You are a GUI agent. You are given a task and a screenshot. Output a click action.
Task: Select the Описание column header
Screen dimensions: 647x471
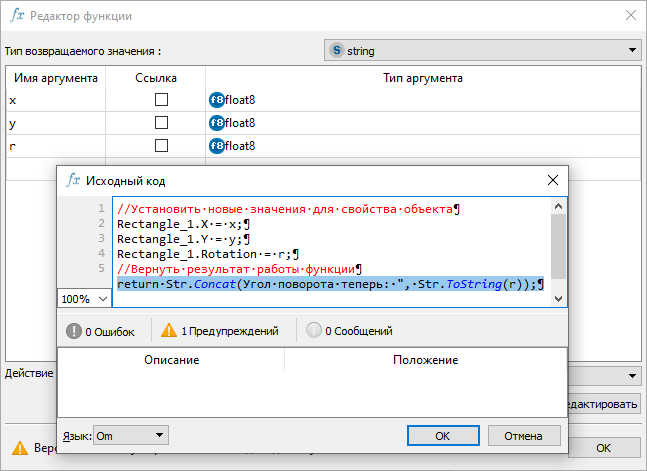[172, 360]
